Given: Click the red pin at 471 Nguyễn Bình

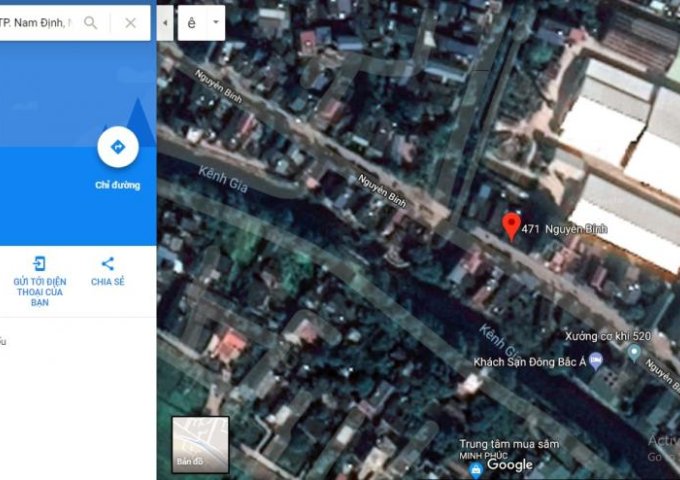Looking at the screenshot, I should click(x=510, y=226).
